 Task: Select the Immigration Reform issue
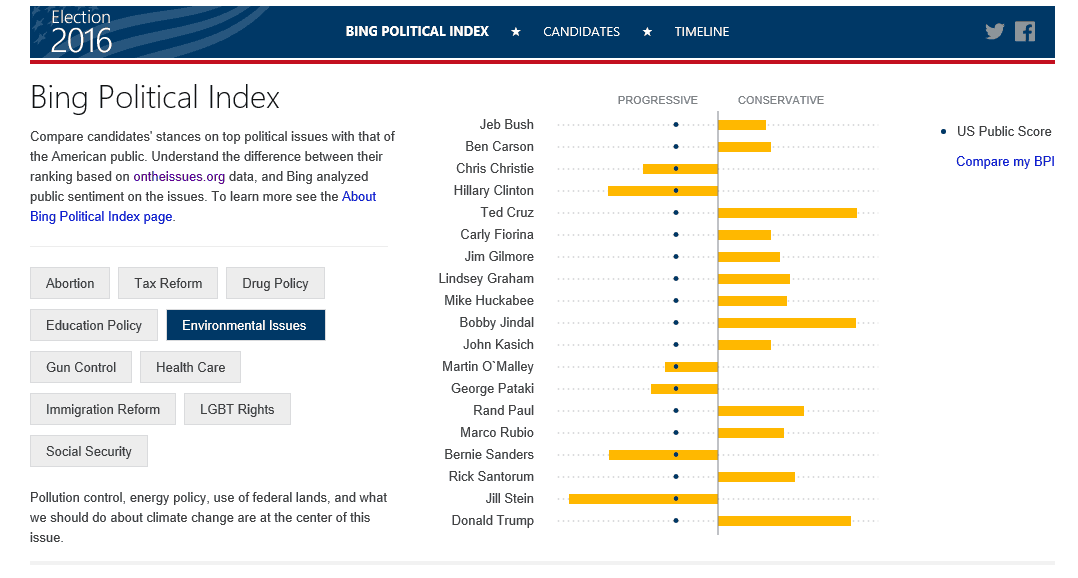pyautogui.click(x=103, y=409)
